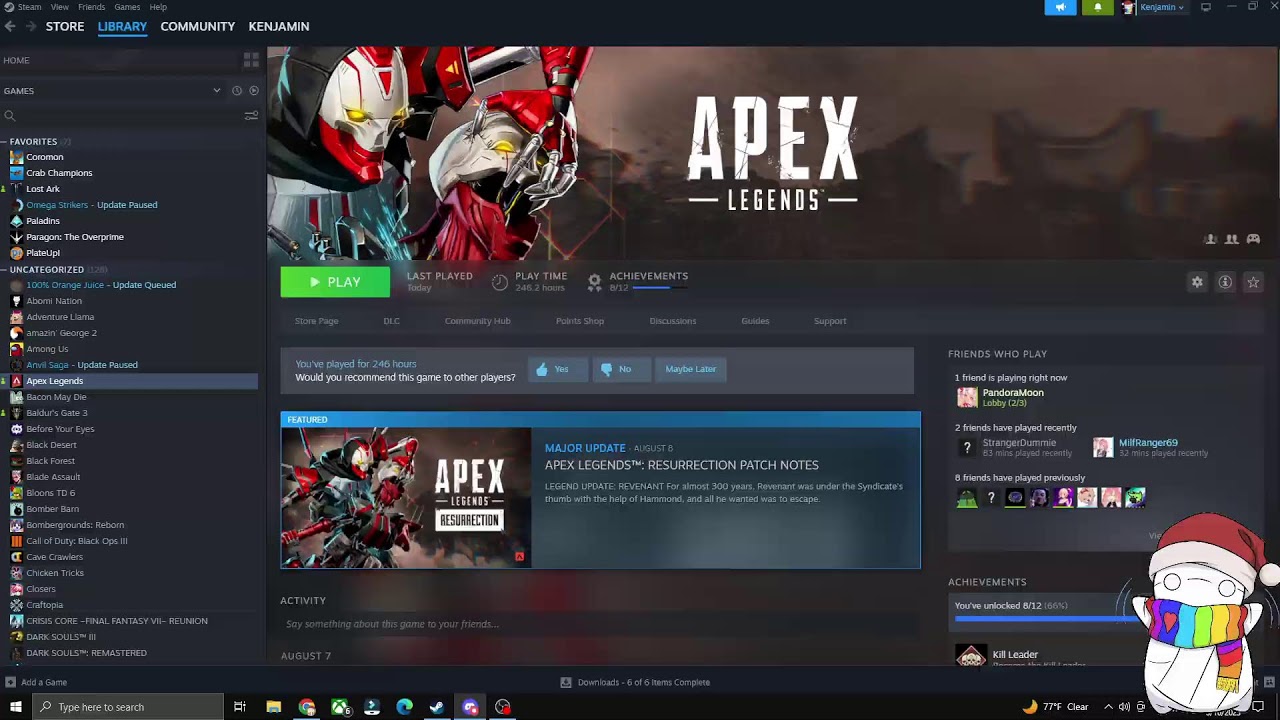The height and width of the screenshot is (720, 1280).
Task: Click the activity comment input field
Action: point(598,624)
